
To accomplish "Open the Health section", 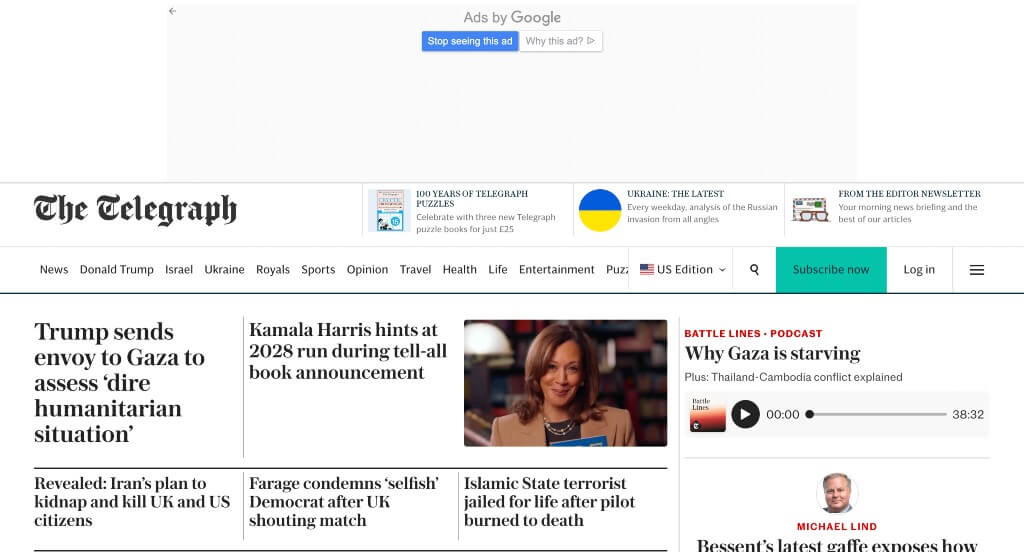I will pyautogui.click(x=460, y=269).
